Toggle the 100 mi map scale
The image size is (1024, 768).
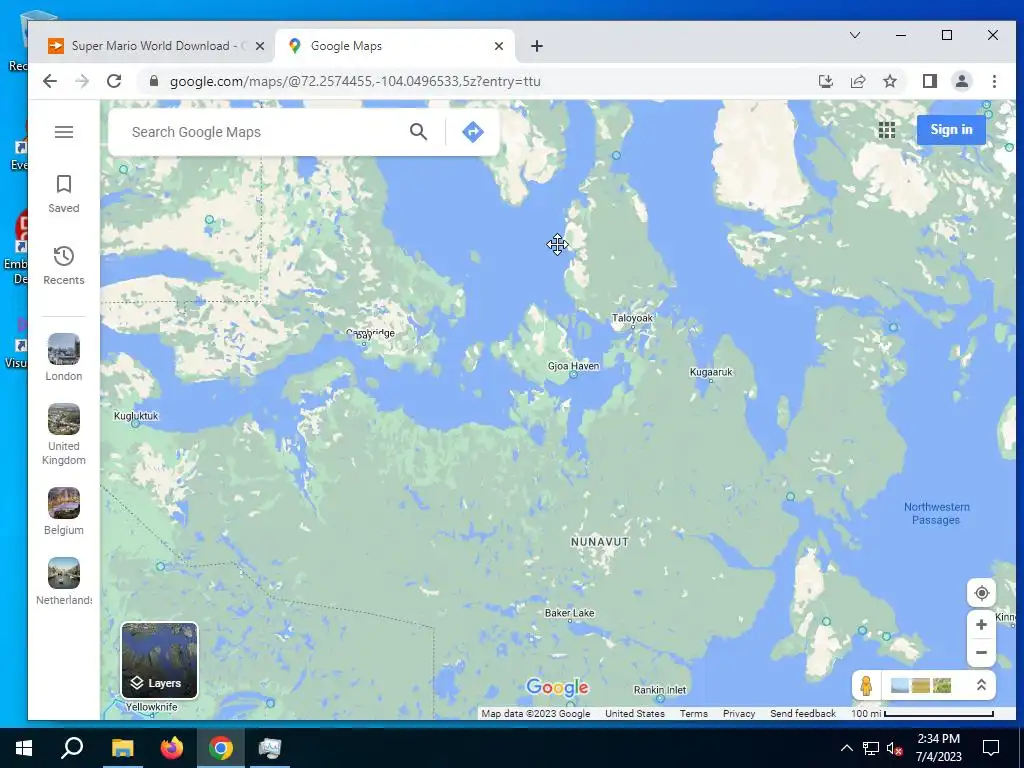tap(922, 714)
